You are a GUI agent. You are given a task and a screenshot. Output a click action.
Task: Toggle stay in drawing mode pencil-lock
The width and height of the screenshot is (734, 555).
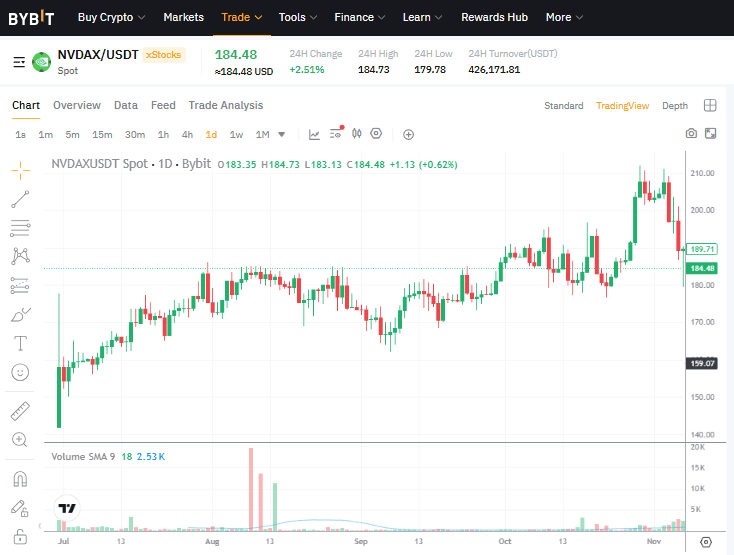pos(20,508)
